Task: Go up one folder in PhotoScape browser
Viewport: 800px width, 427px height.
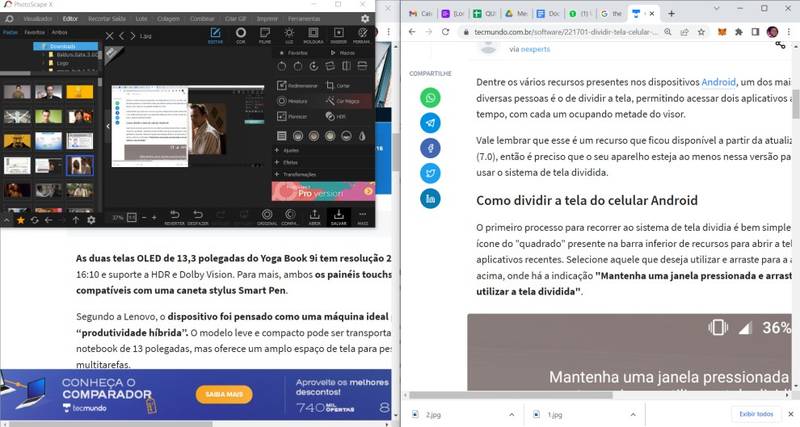Action: click(76, 220)
